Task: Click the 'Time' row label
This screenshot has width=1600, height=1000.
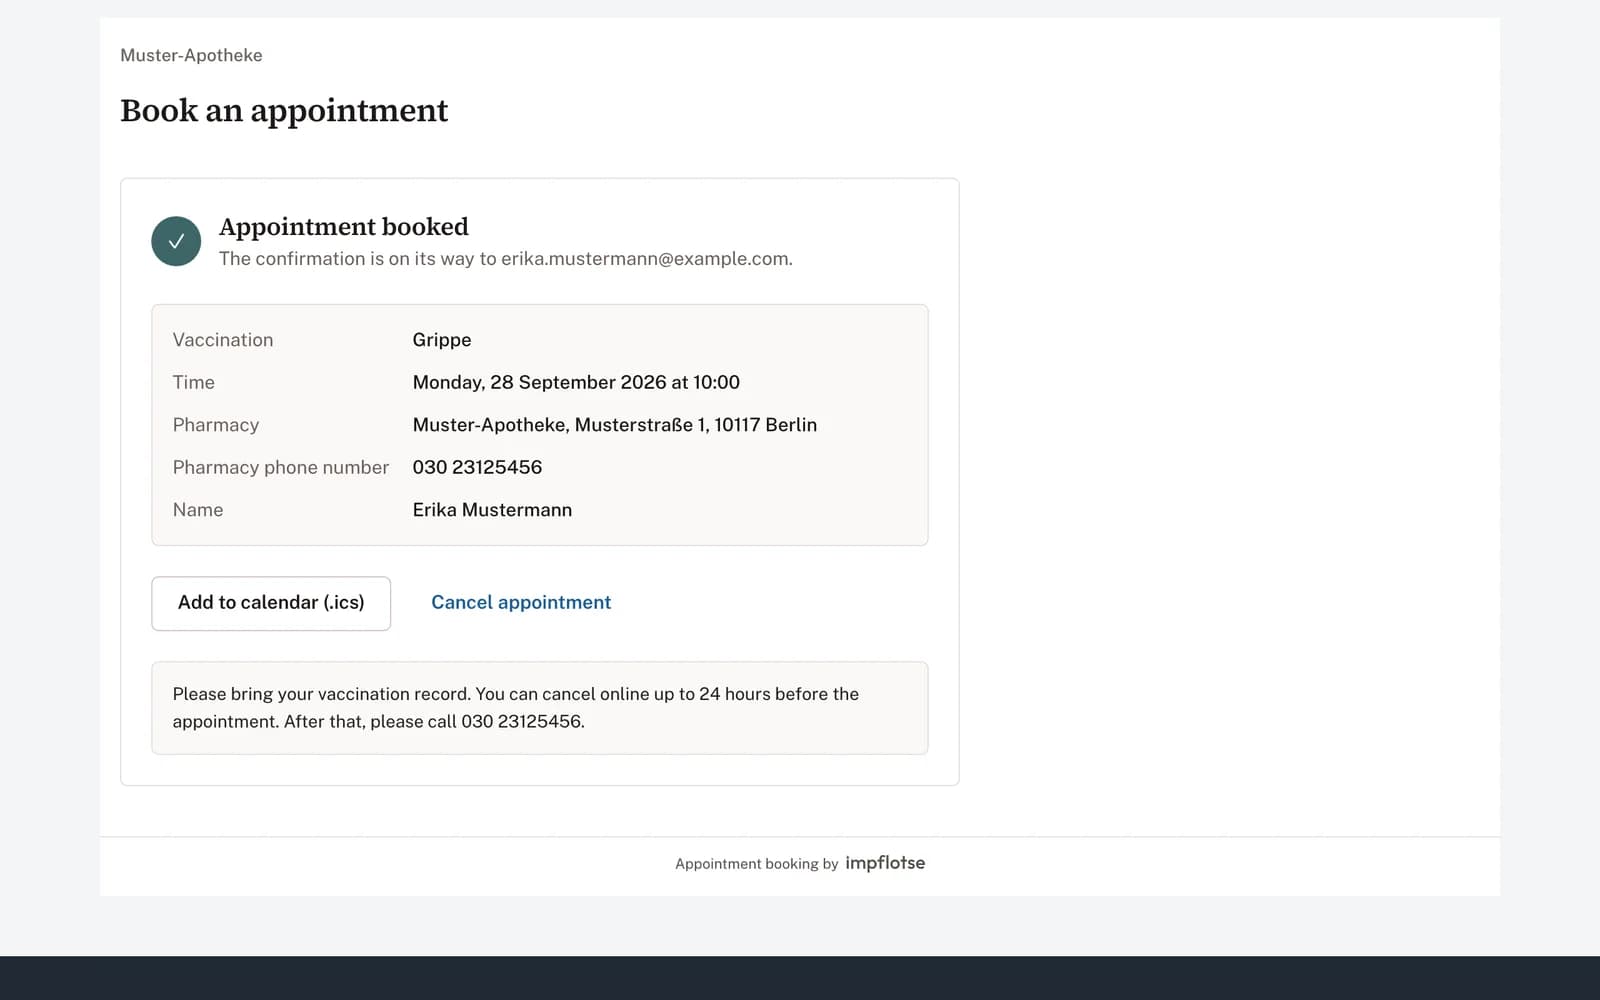Action: click(193, 382)
